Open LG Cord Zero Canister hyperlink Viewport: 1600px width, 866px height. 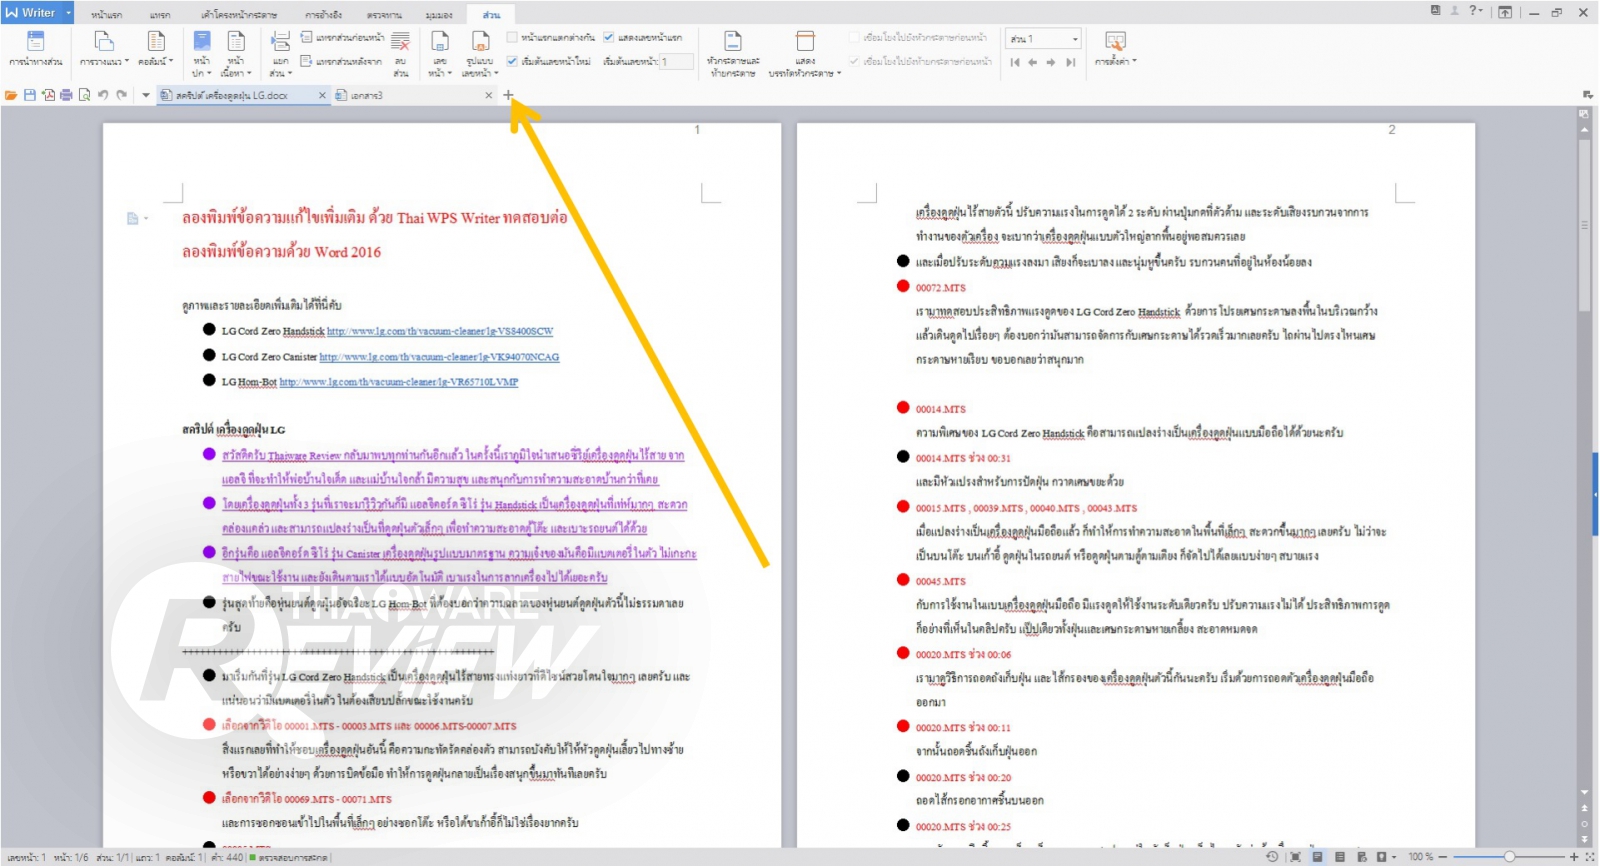[440, 357]
